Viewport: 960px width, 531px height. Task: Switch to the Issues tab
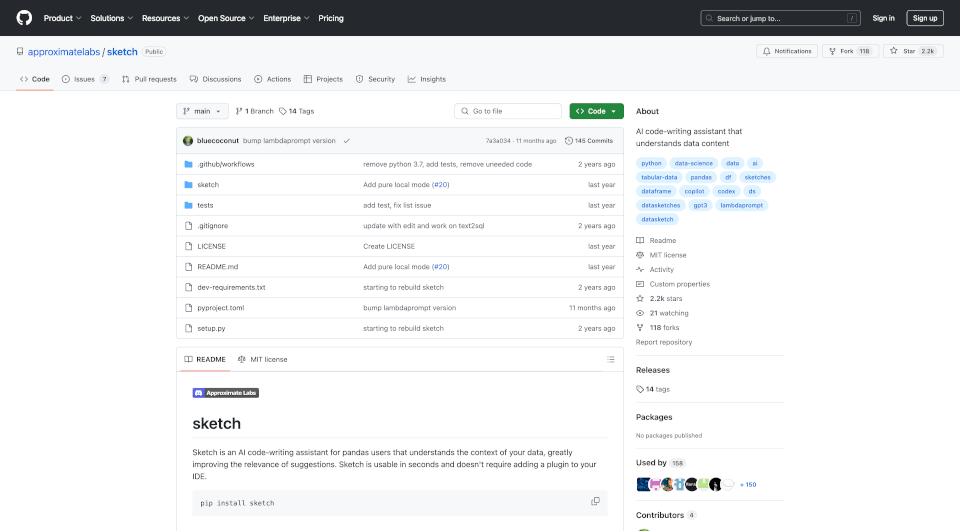pos(85,79)
